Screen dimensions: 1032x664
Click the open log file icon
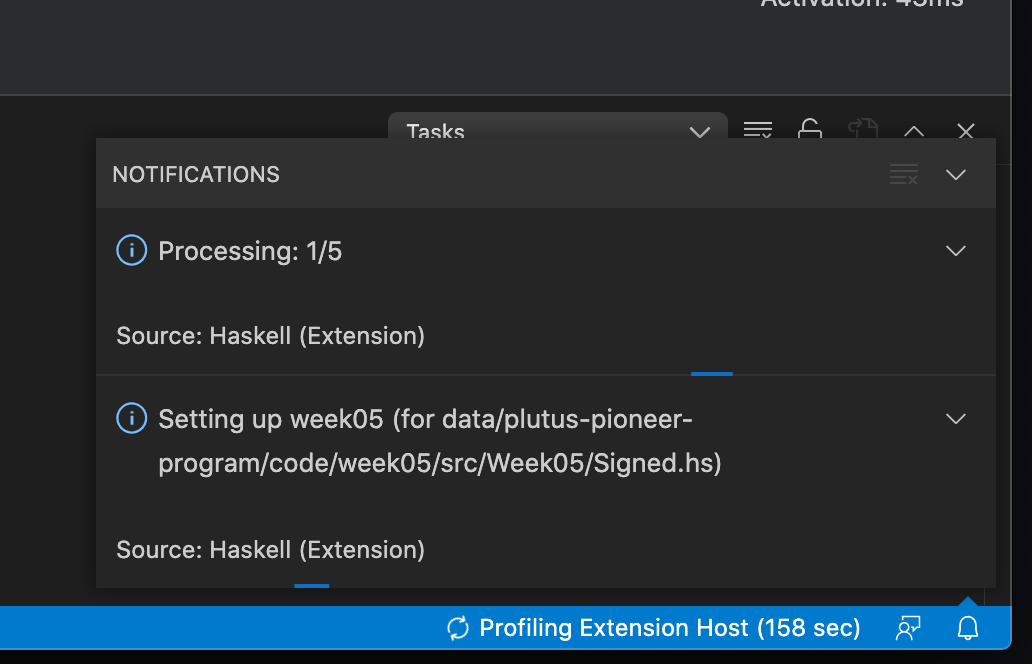[x=862, y=130]
